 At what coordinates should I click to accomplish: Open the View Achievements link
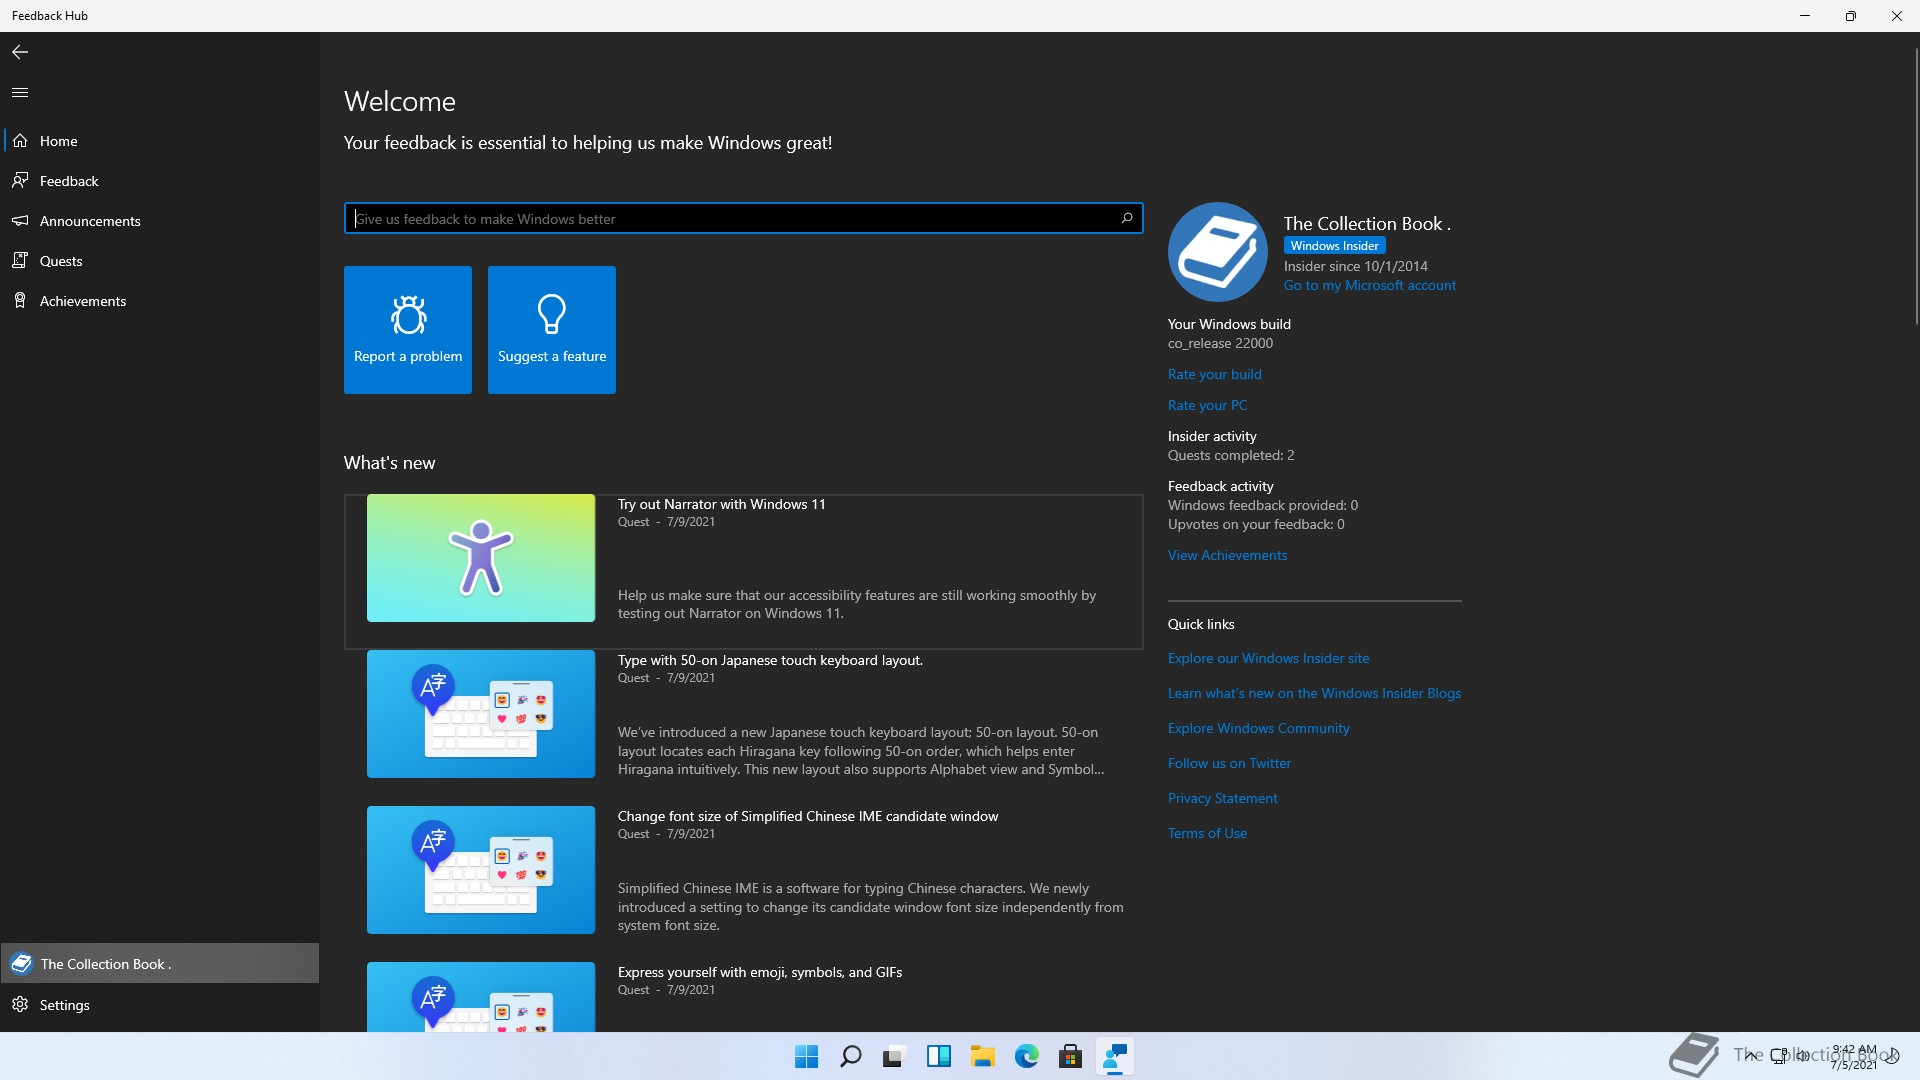coord(1227,555)
